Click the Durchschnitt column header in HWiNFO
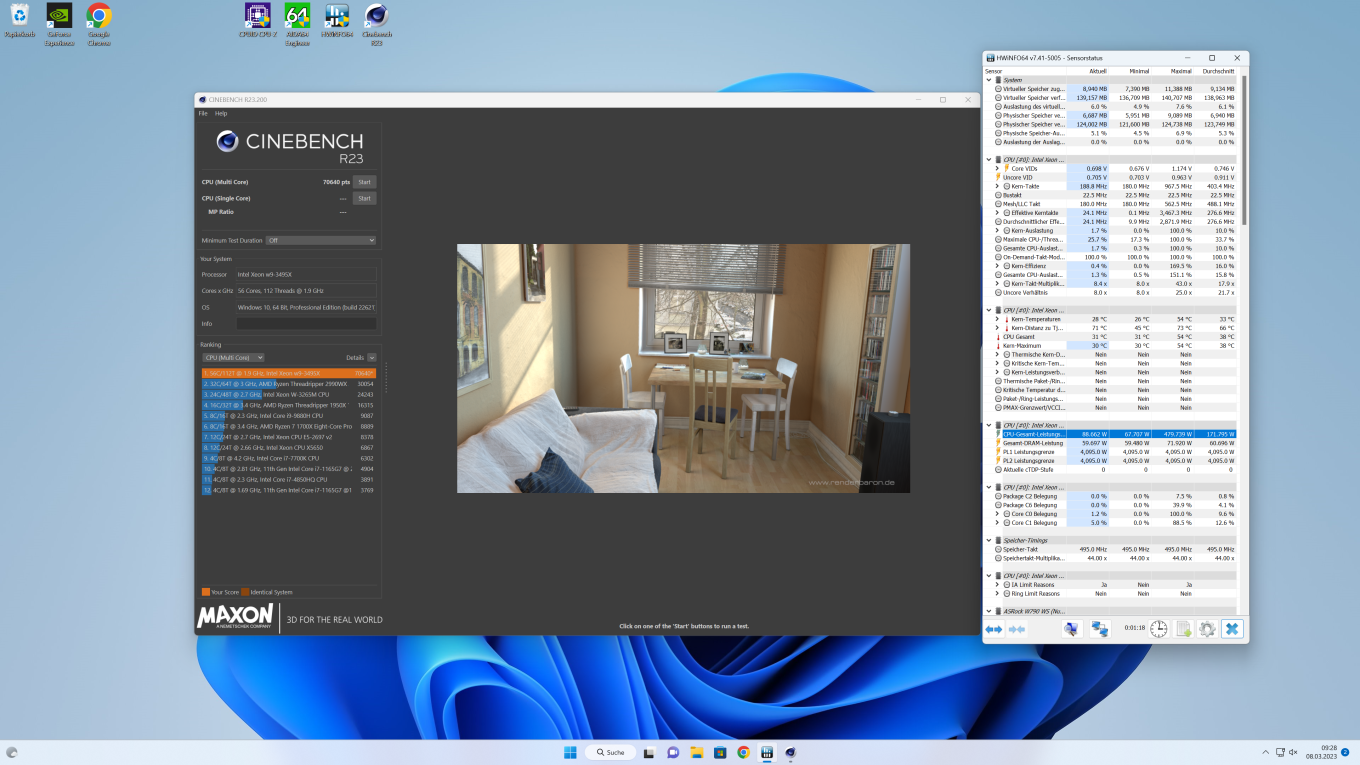Viewport: 1360px width, 765px height. click(1218, 71)
